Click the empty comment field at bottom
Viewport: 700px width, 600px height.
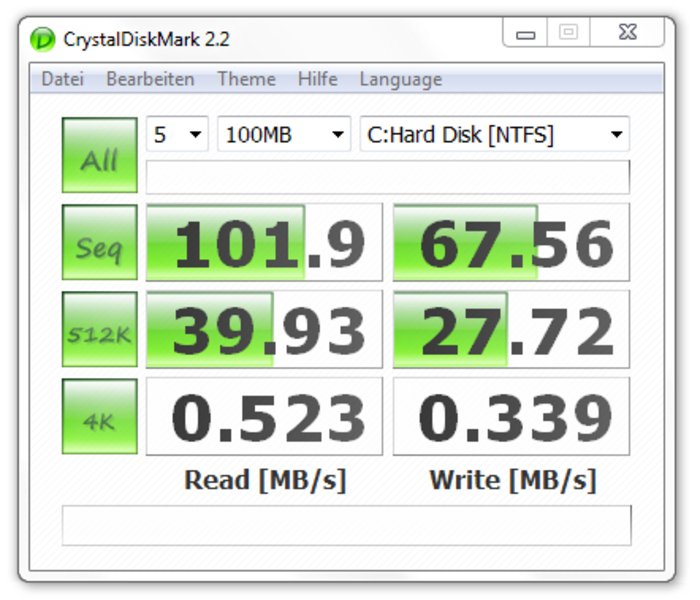coord(347,525)
